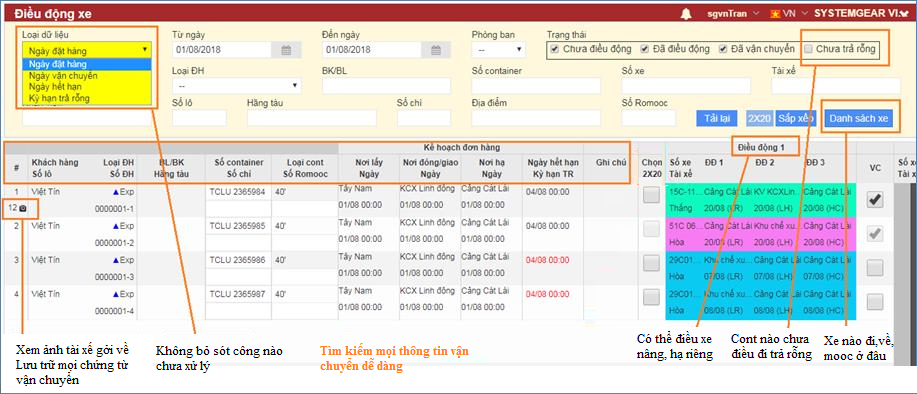This screenshot has width=917, height=394.
Task: Click blue triangle Exp icon in row 4
Action: (x=116, y=293)
